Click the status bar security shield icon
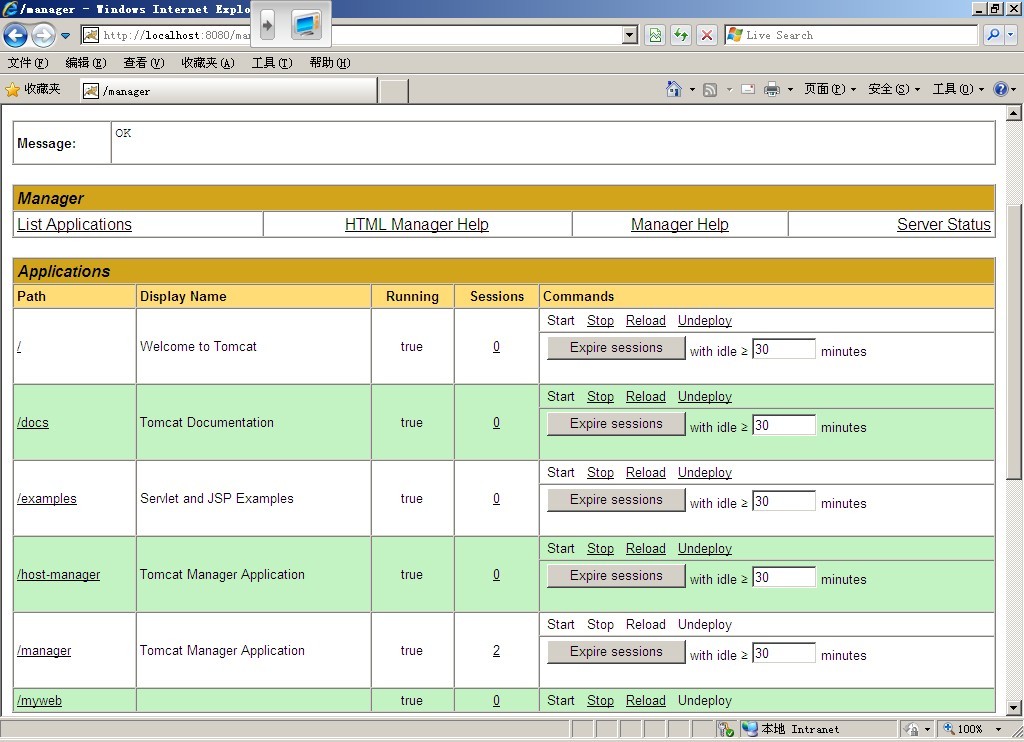The height and width of the screenshot is (742, 1024). coord(724,729)
